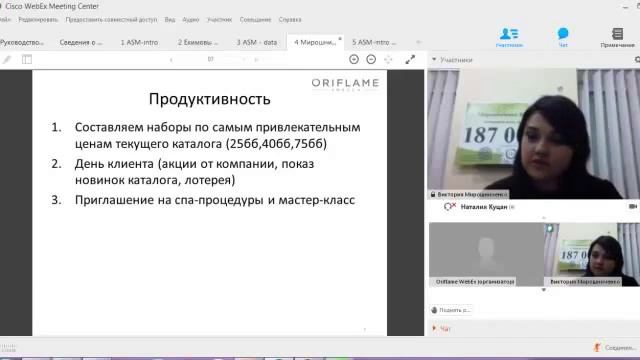
Task: Open the Предоставить совместный доступ menu
Action: point(111,20)
